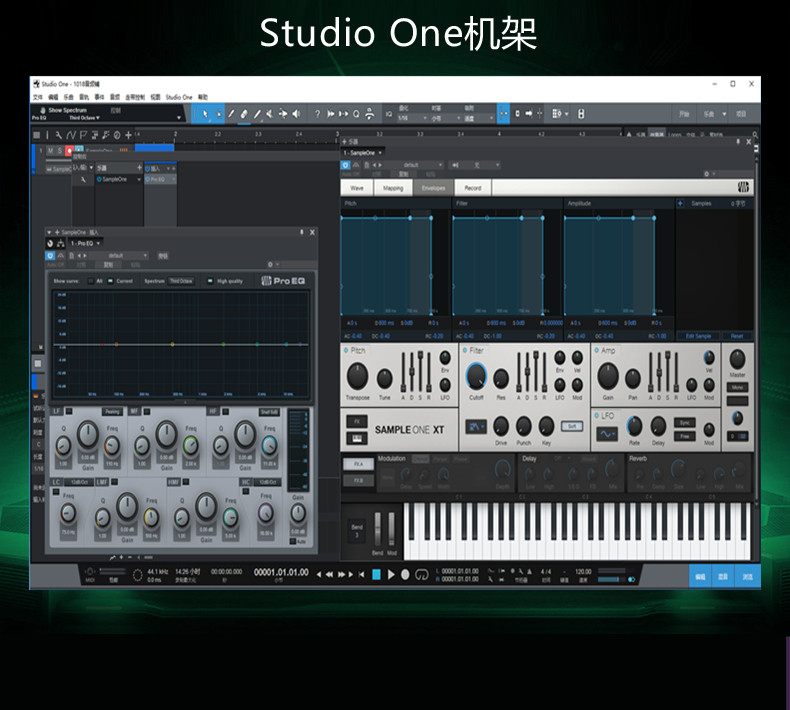Open the 1 - Pro EQ device dropdown
The width and height of the screenshot is (790, 710).
click(85, 243)
